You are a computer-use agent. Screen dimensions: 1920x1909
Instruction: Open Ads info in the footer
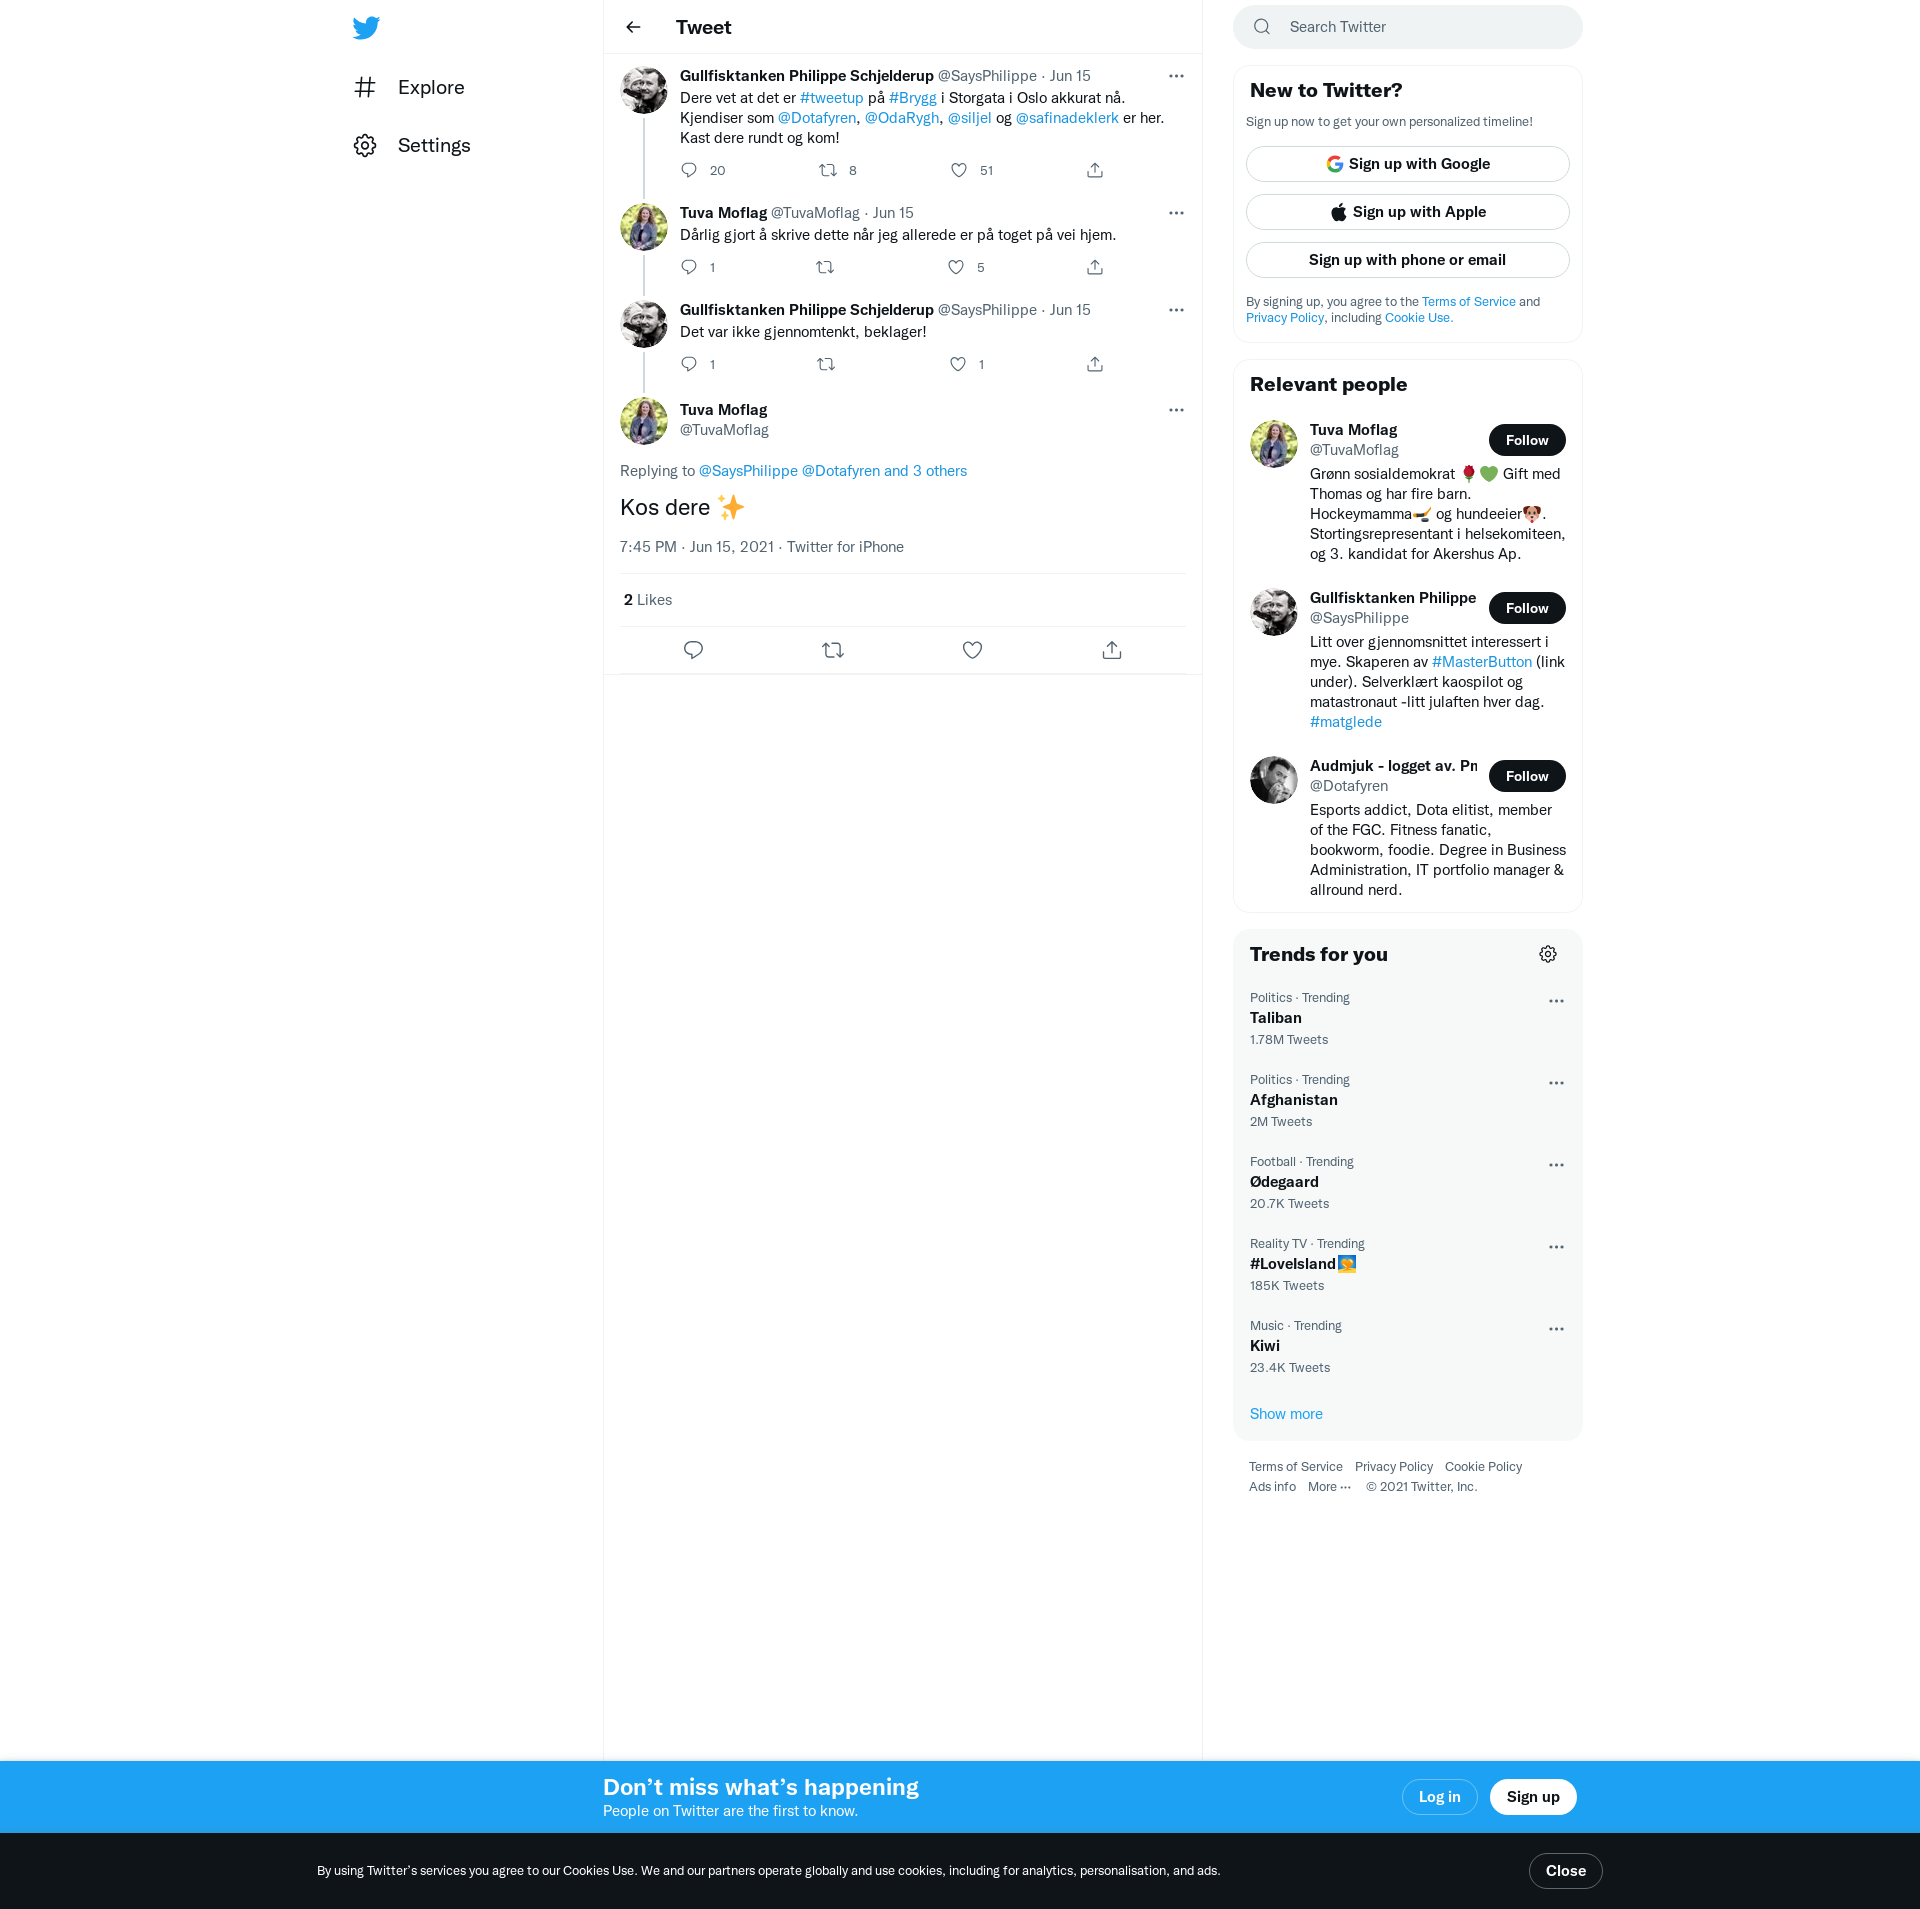(1272, 1487)
